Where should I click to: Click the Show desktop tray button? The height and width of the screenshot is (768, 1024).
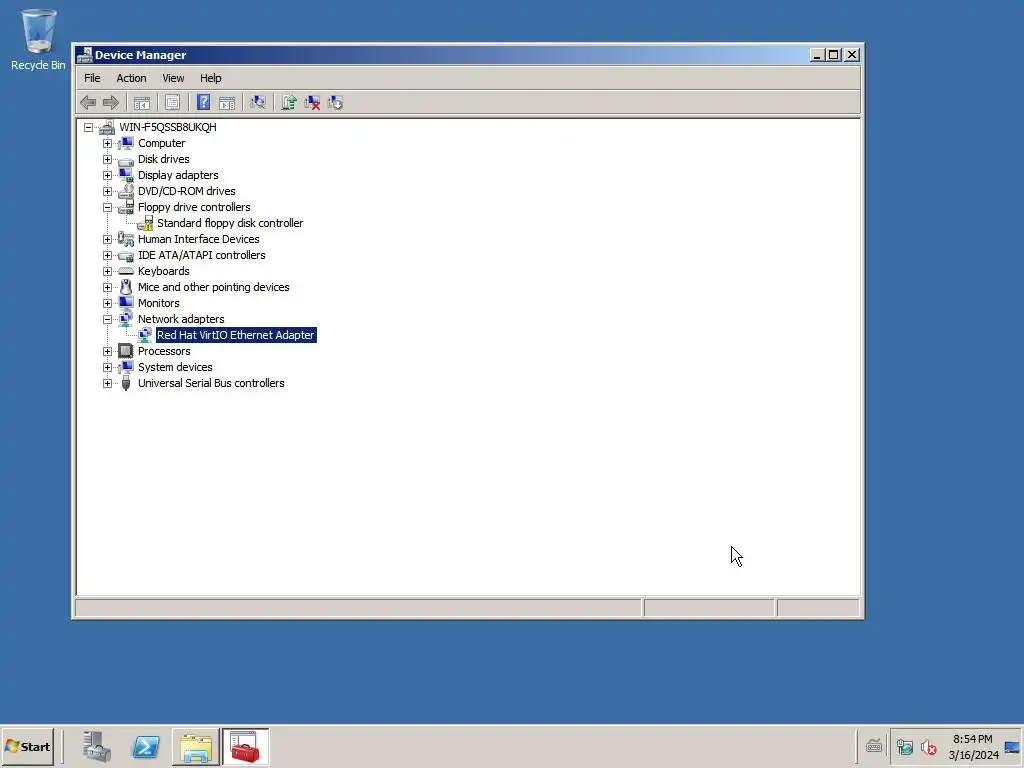click(x=1012, y=746)
